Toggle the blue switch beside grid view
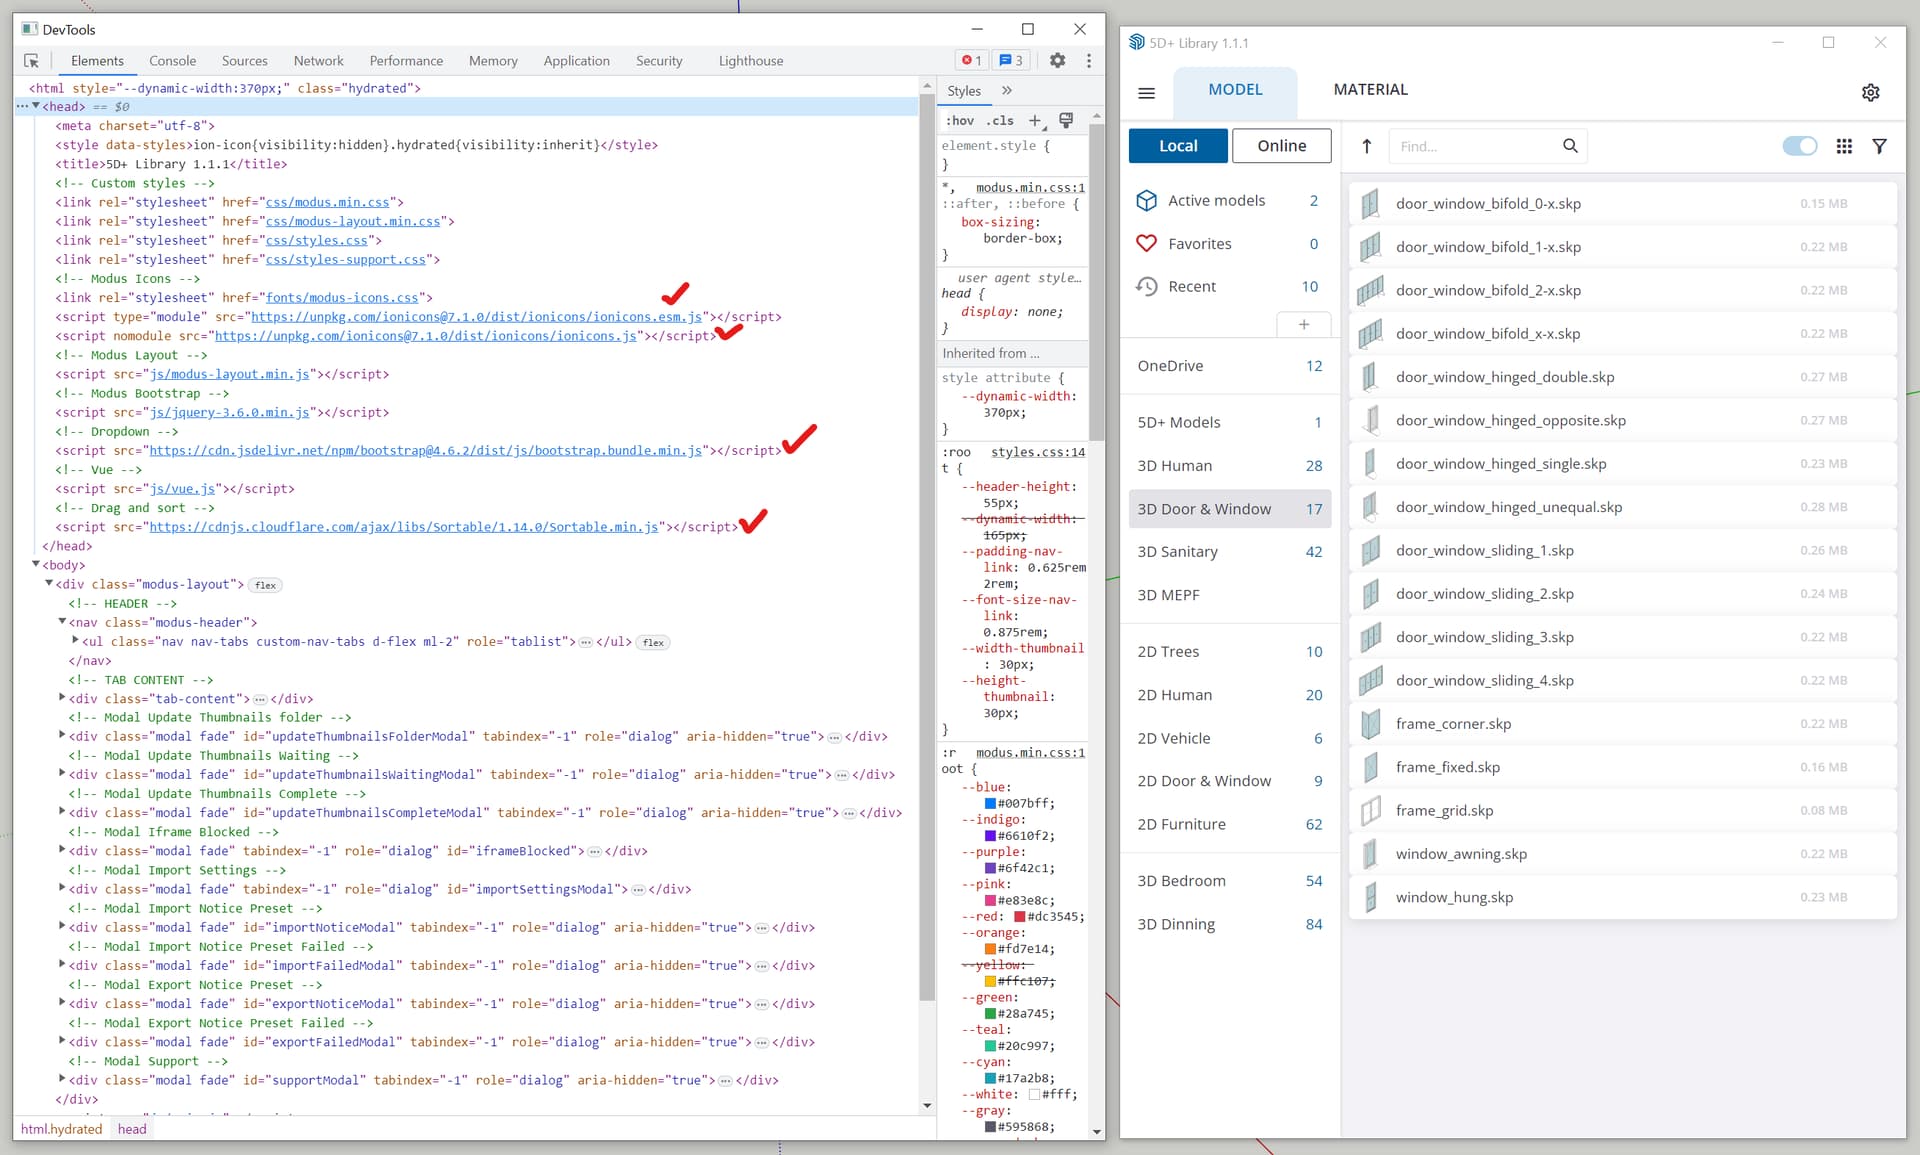The image size is (1920, 1155). click(x=1799, y=147)
